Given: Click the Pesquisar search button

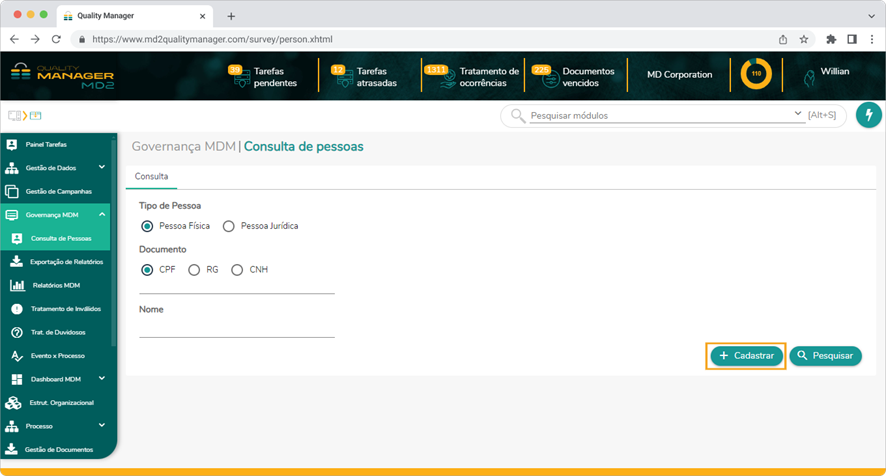Looking at the screenshot, I should click(x=825, y=355).
